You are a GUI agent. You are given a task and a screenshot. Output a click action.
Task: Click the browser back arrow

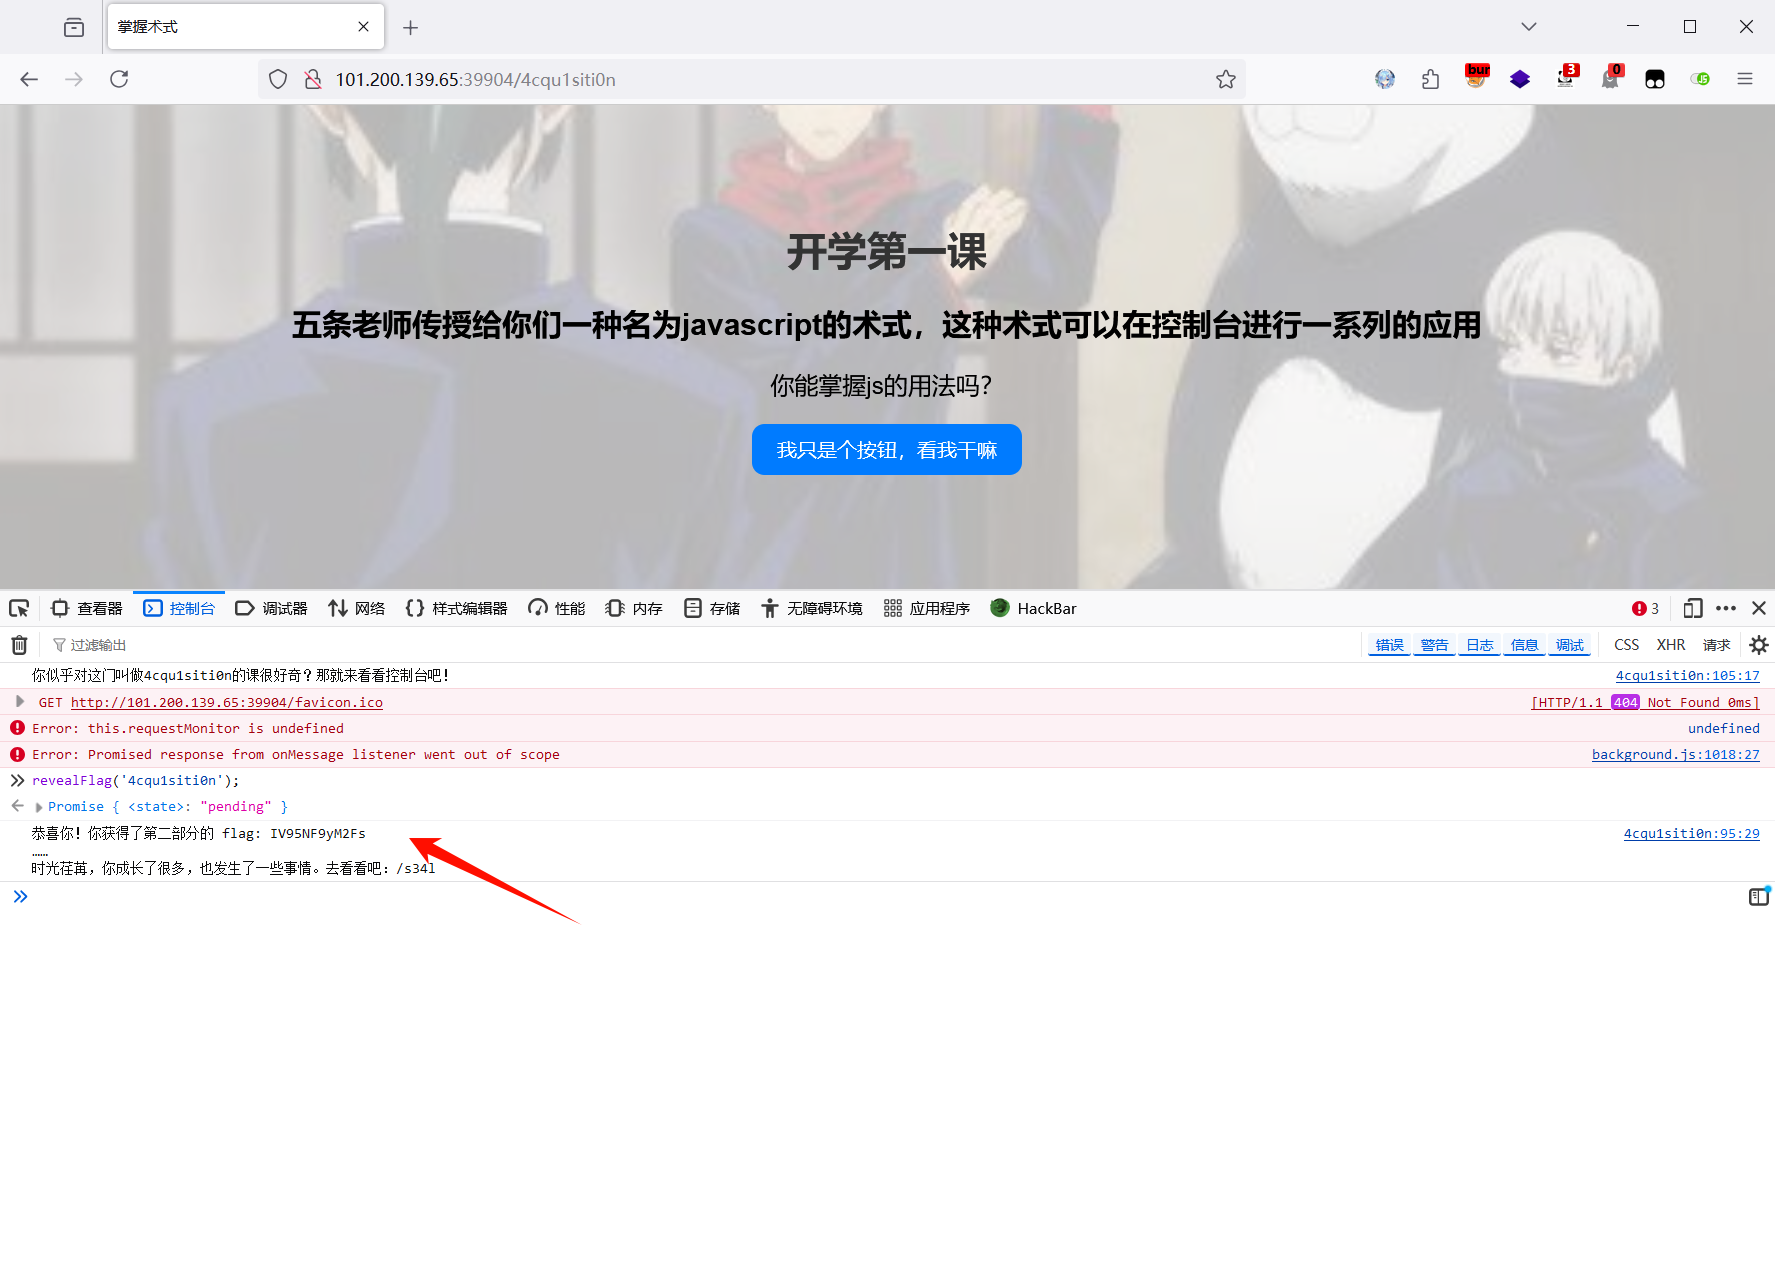coord(29,79)
